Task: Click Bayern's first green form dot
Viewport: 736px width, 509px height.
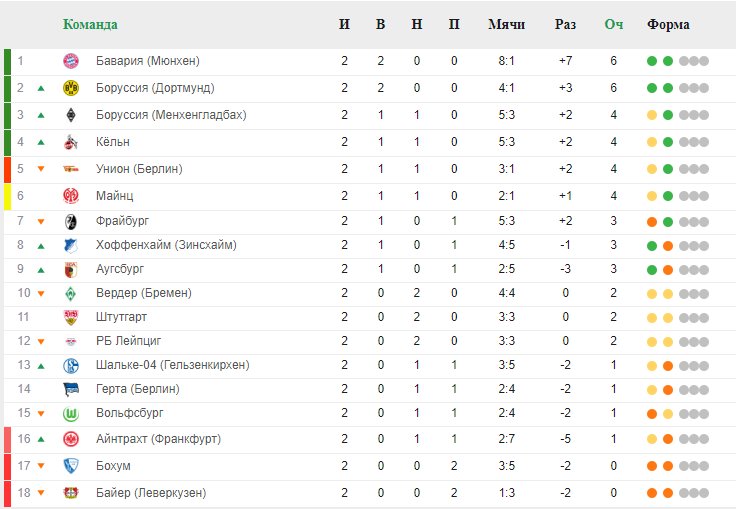Action: (x=652, y=61)
